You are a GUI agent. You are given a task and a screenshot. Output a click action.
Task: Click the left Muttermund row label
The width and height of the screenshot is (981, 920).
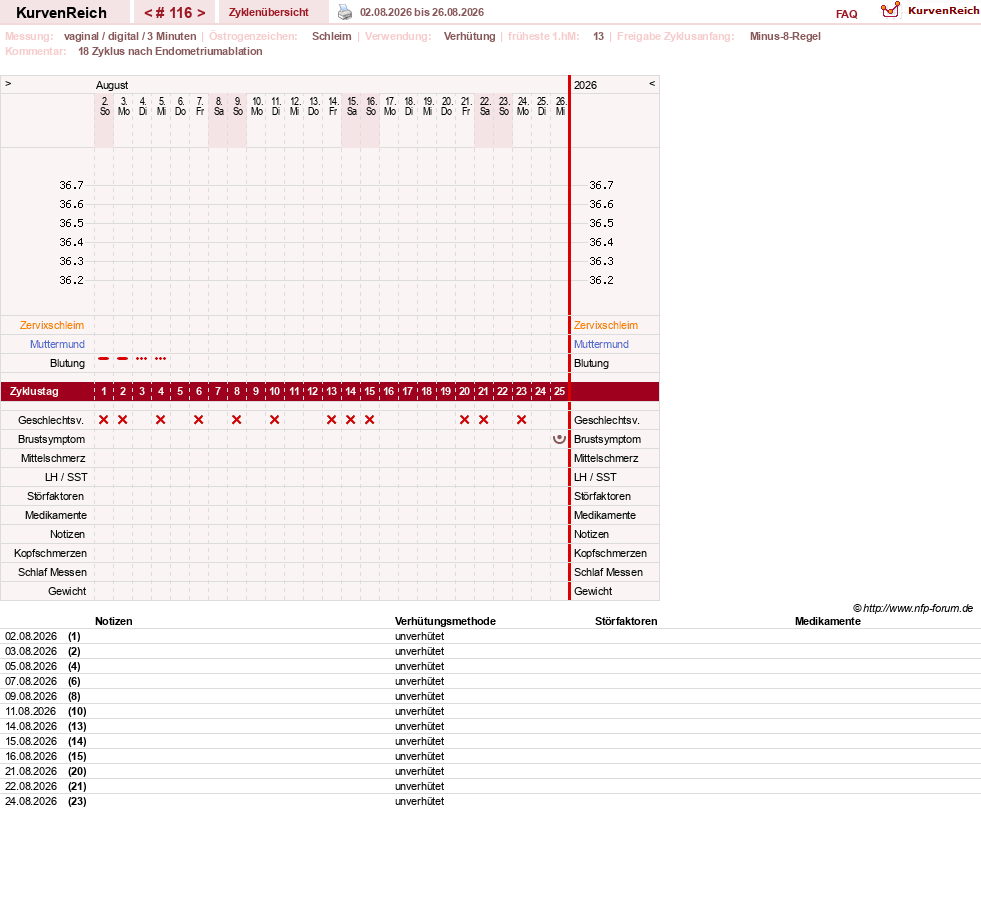[x=58, y=344]
